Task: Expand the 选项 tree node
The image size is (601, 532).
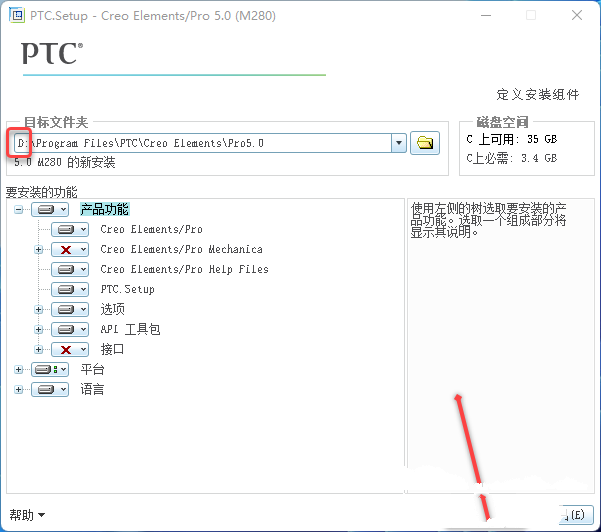Action: (x=38, y=309)
